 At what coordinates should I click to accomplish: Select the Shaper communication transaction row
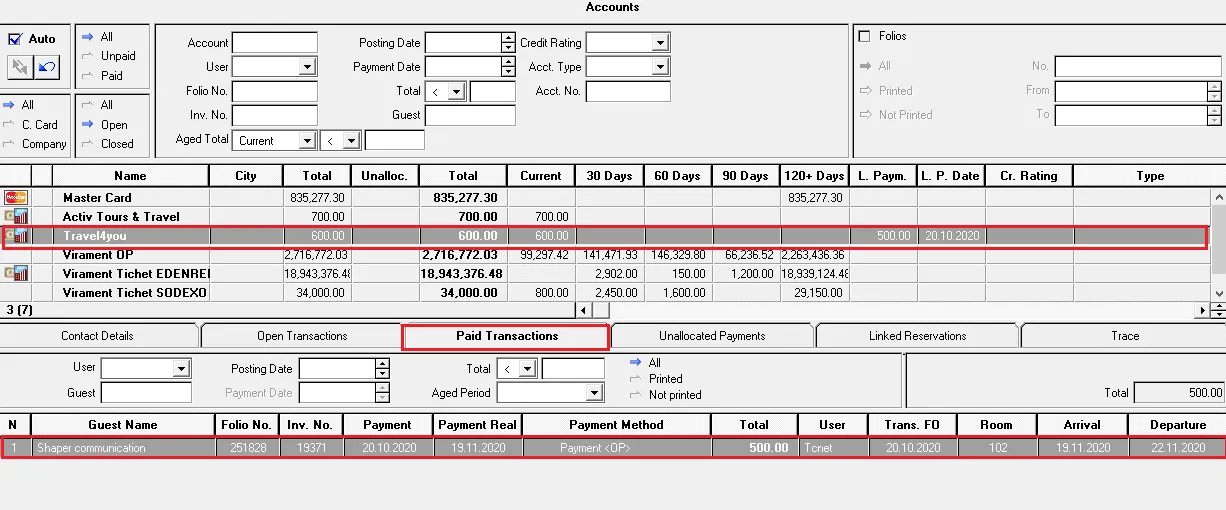pos(613,448)
